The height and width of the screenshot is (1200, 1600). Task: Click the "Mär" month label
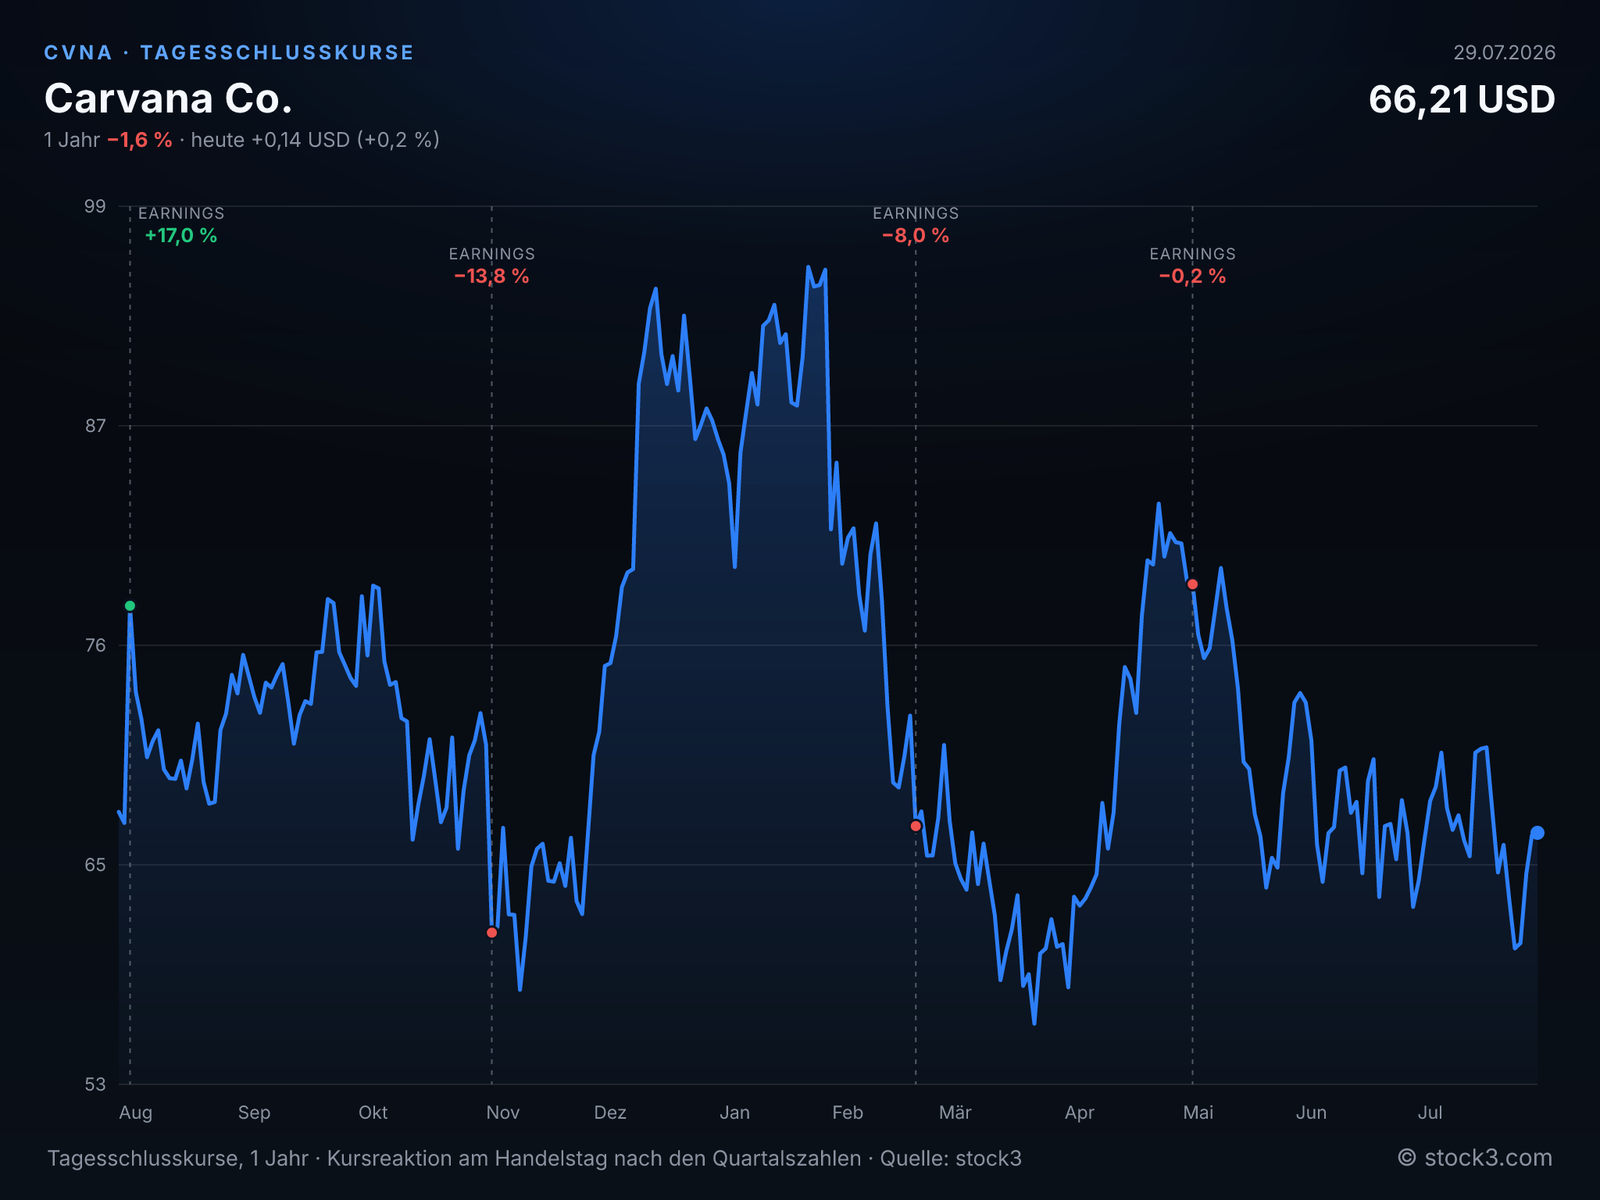point(955,1113)
